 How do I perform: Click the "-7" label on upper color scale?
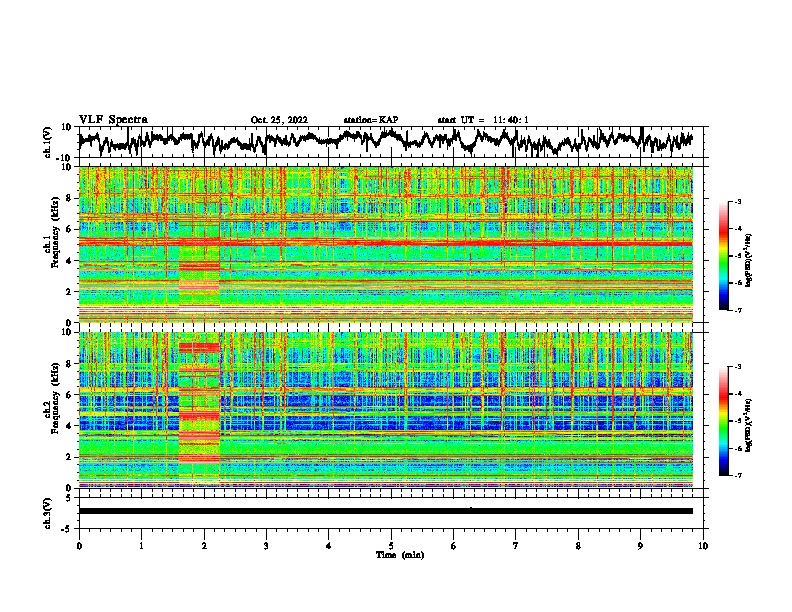[x=737, y=310]
